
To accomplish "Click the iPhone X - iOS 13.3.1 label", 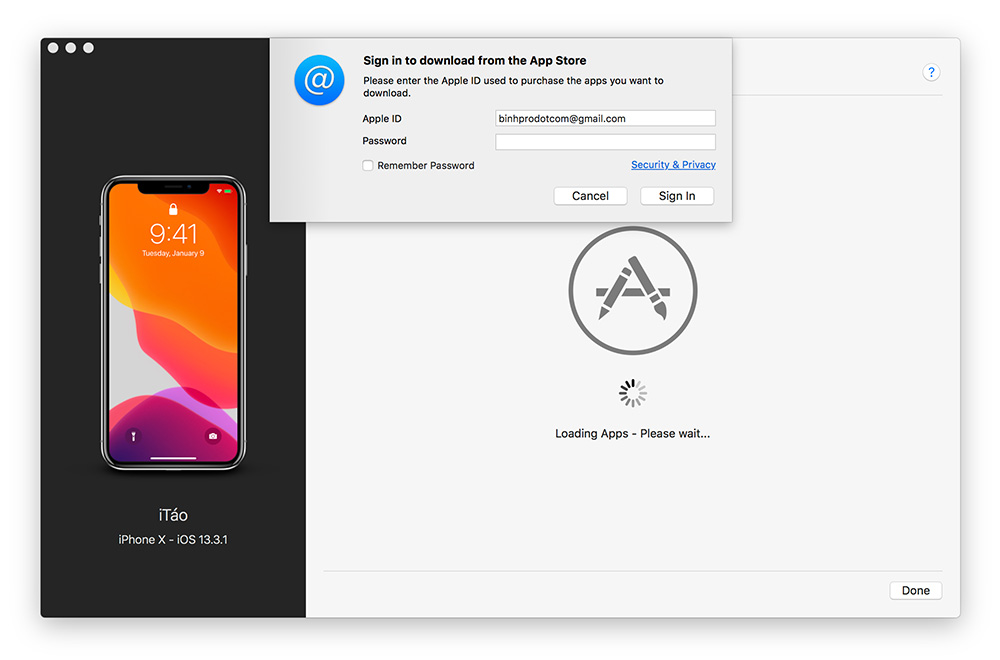I will pyautogui.click(x=173, y=539).
